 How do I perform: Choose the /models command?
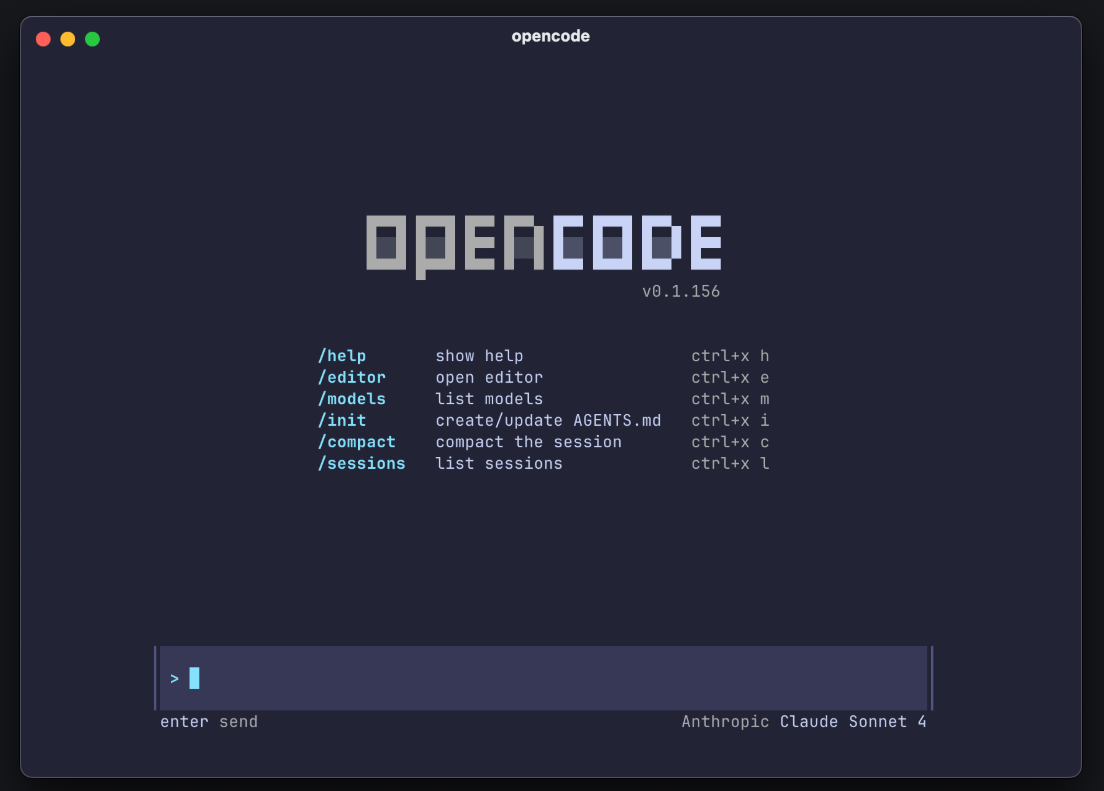(352, 399)
